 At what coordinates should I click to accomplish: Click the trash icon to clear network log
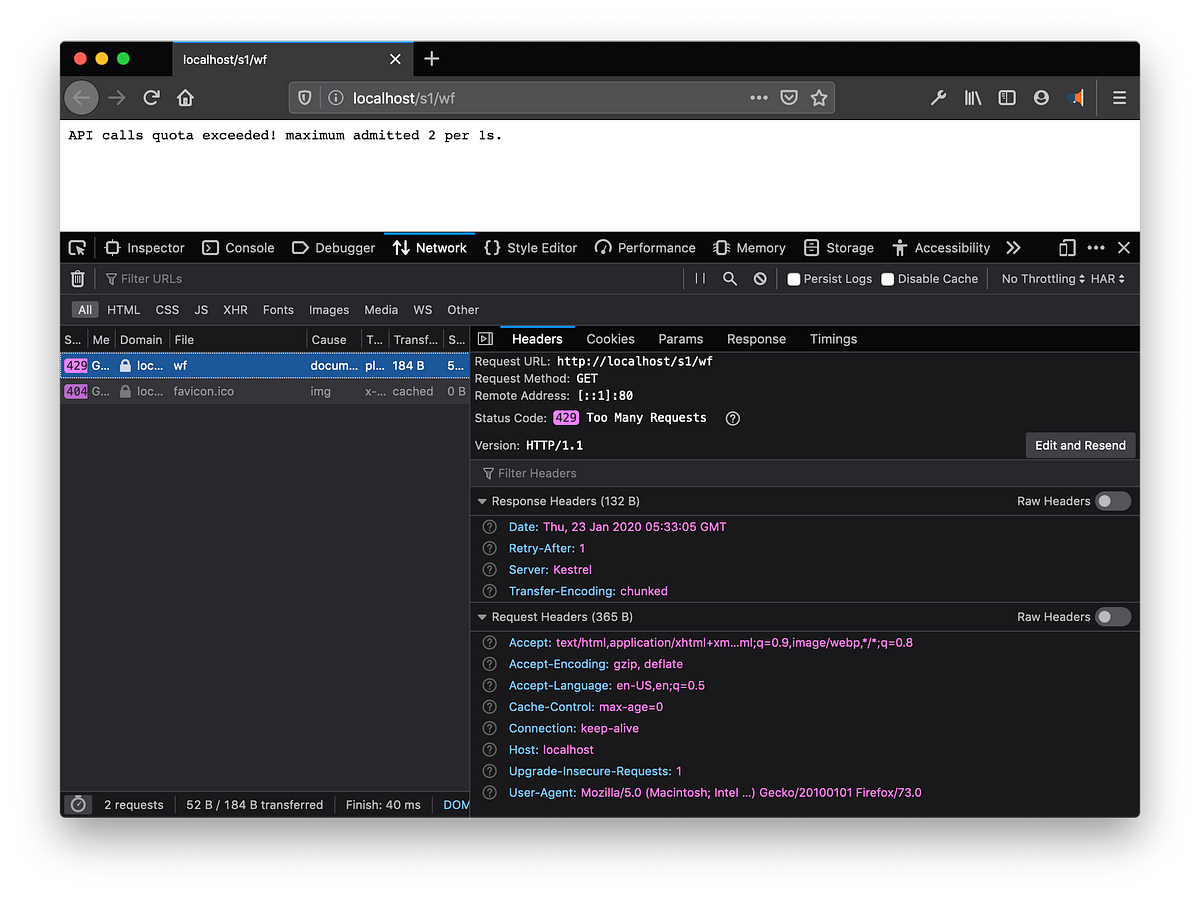[x=78, y=279]
